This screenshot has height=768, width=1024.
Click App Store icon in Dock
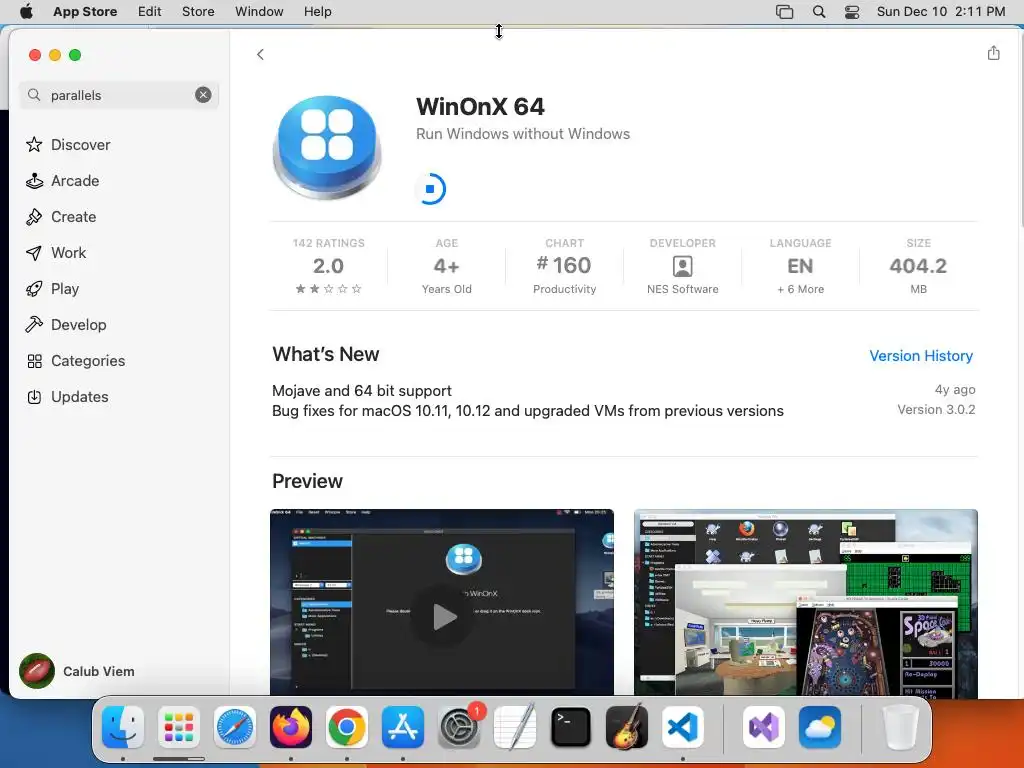tap(403, 727)
